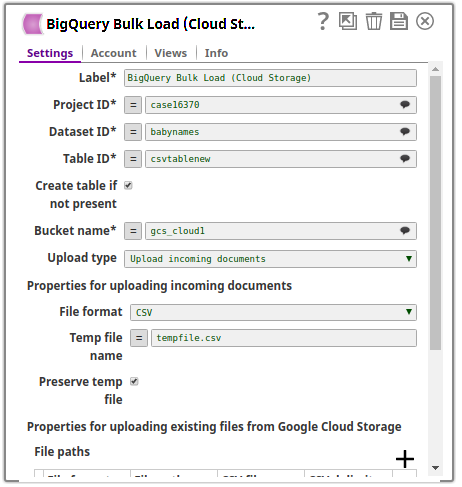
Task: Click 'Properties for uploading incoming documents' heading
Action: 159,286
